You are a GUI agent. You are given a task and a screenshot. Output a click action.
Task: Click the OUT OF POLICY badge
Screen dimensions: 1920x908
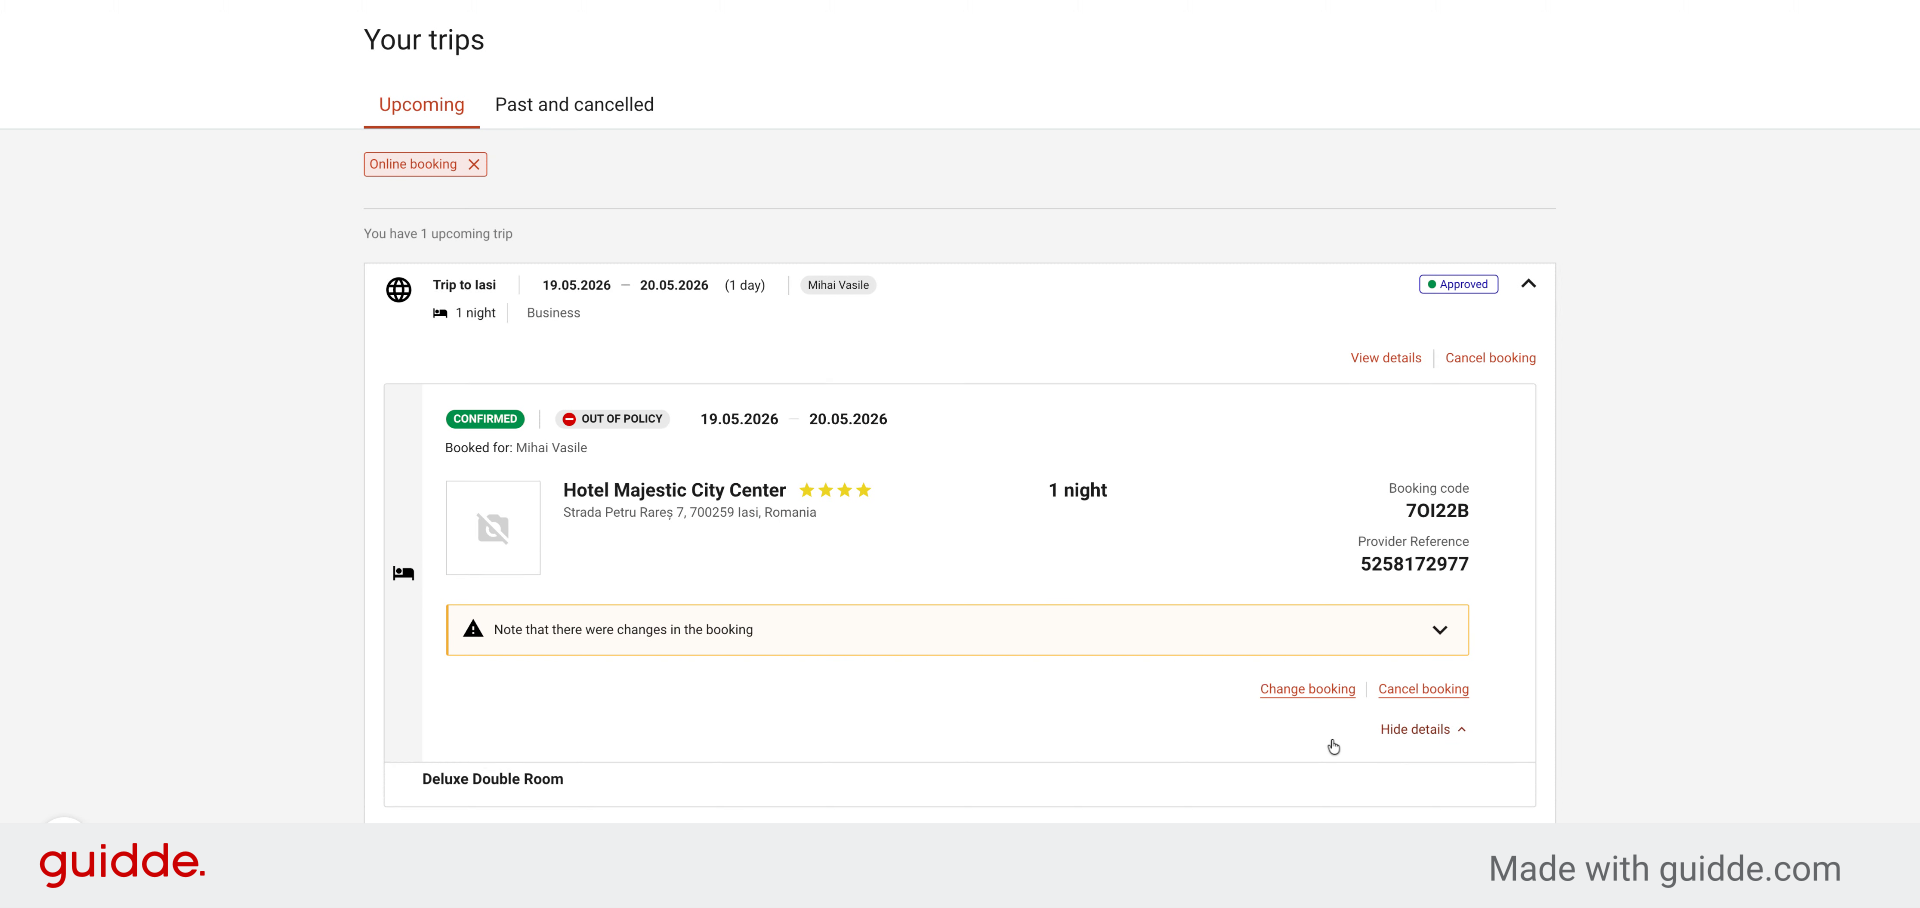point(612,419)
